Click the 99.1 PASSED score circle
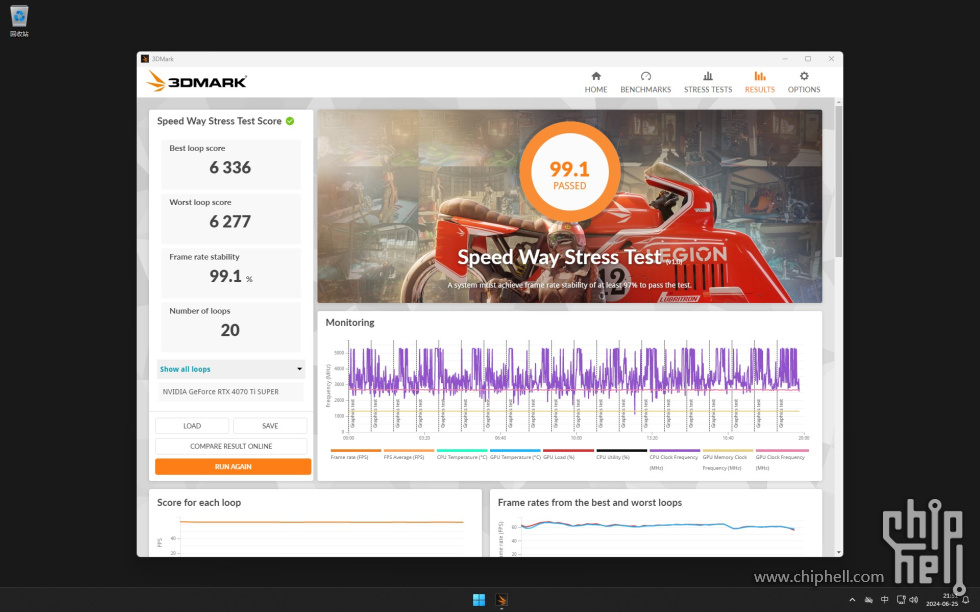Viewport: 980px width, 612px height. 569,172
